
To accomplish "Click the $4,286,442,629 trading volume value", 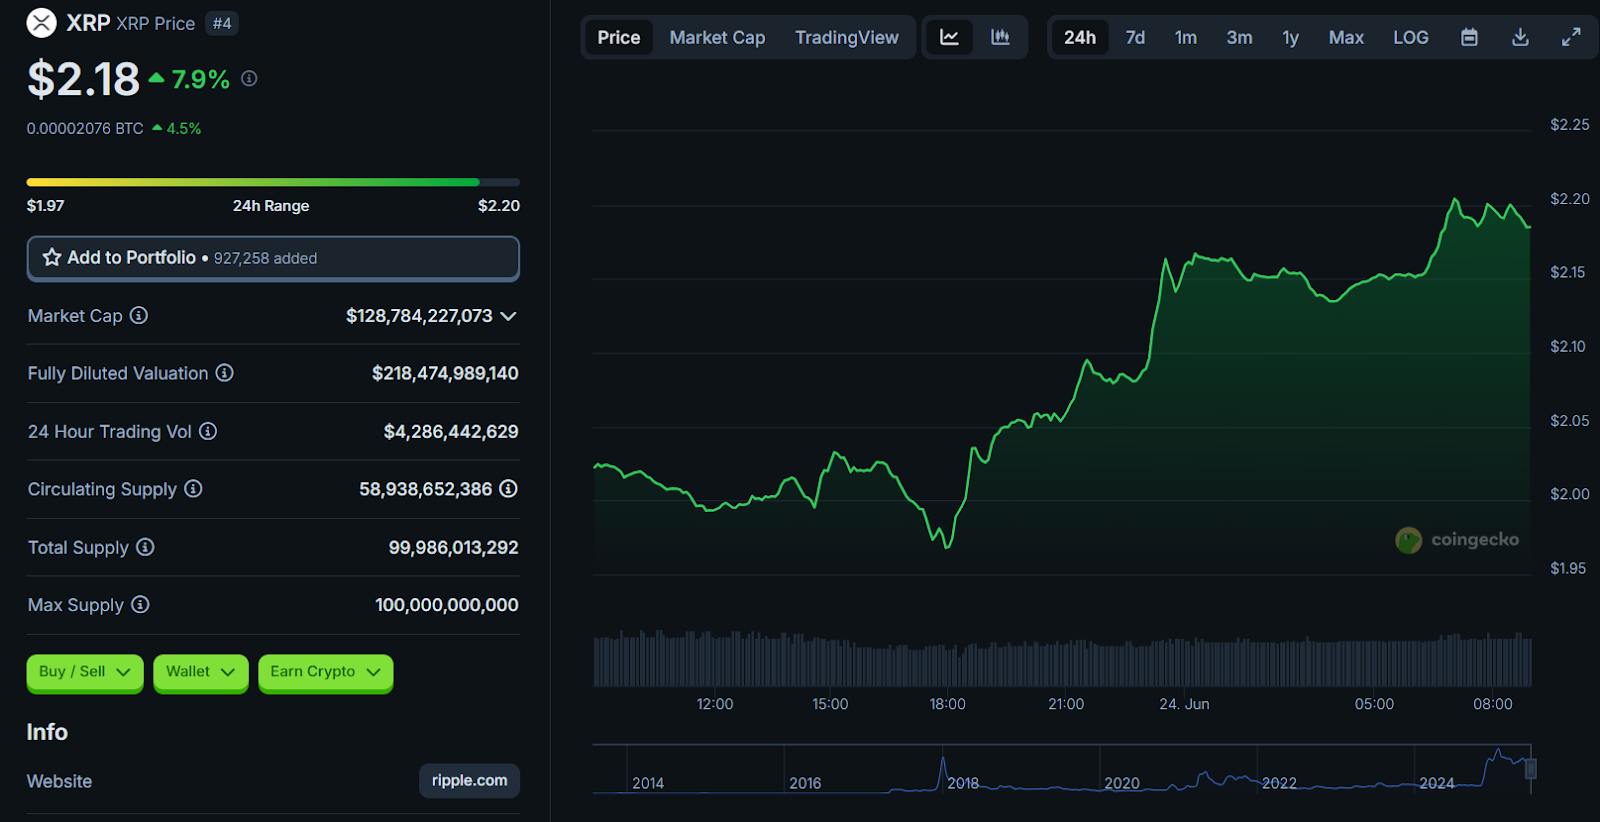I will tap(451, 431).
